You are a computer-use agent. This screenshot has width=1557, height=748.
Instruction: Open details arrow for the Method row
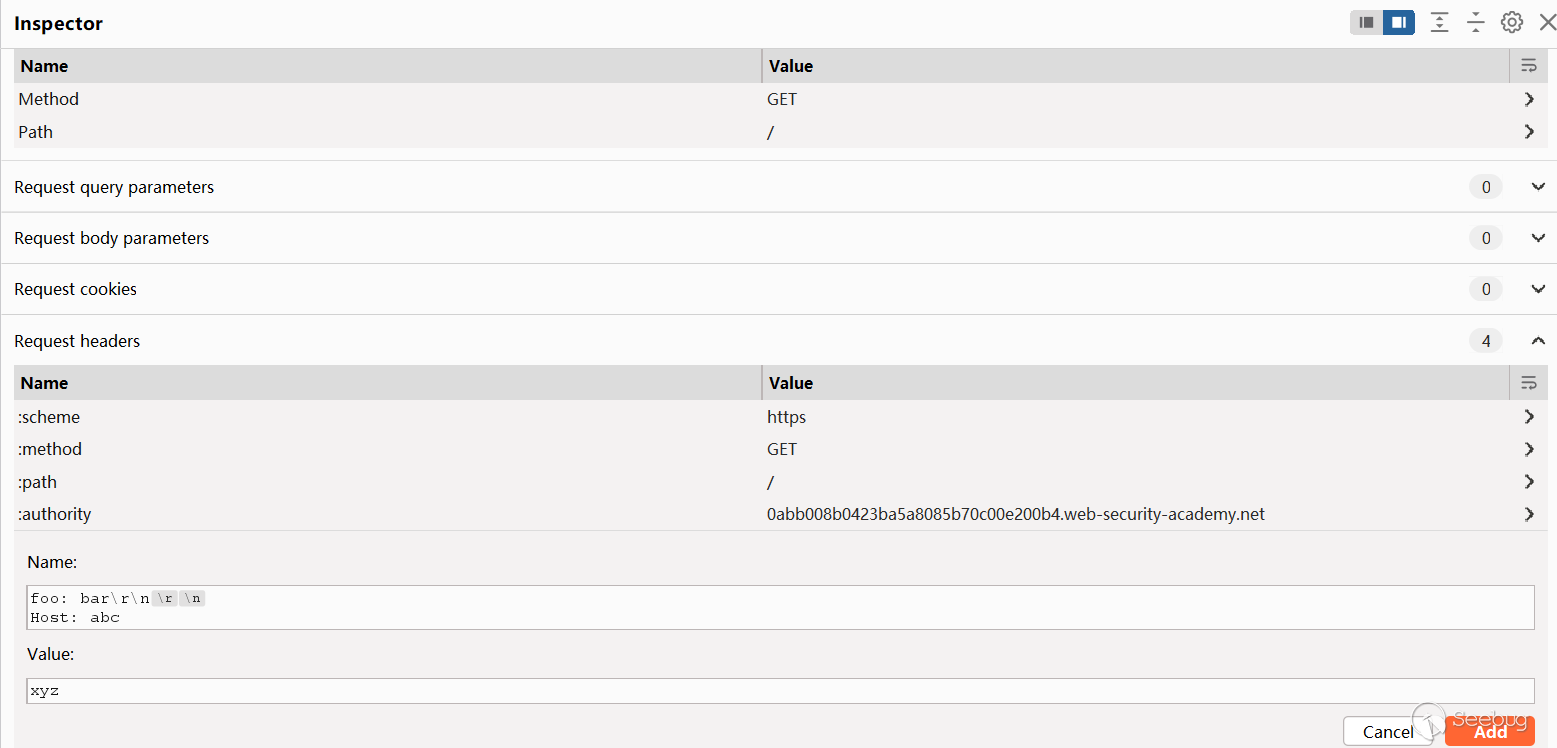click(x=1529, y=99)
